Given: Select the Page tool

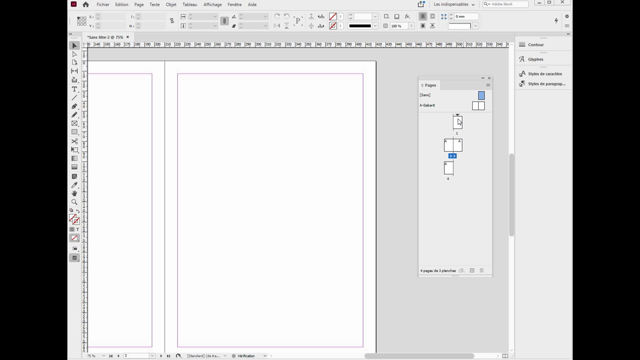Looking at the screenshot, I should pos(74,63).
